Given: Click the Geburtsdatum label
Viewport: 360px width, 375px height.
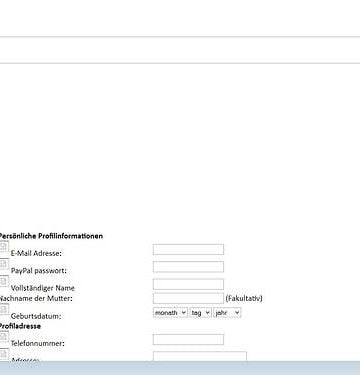Looking at the screenshot, I should click(36, 316).
